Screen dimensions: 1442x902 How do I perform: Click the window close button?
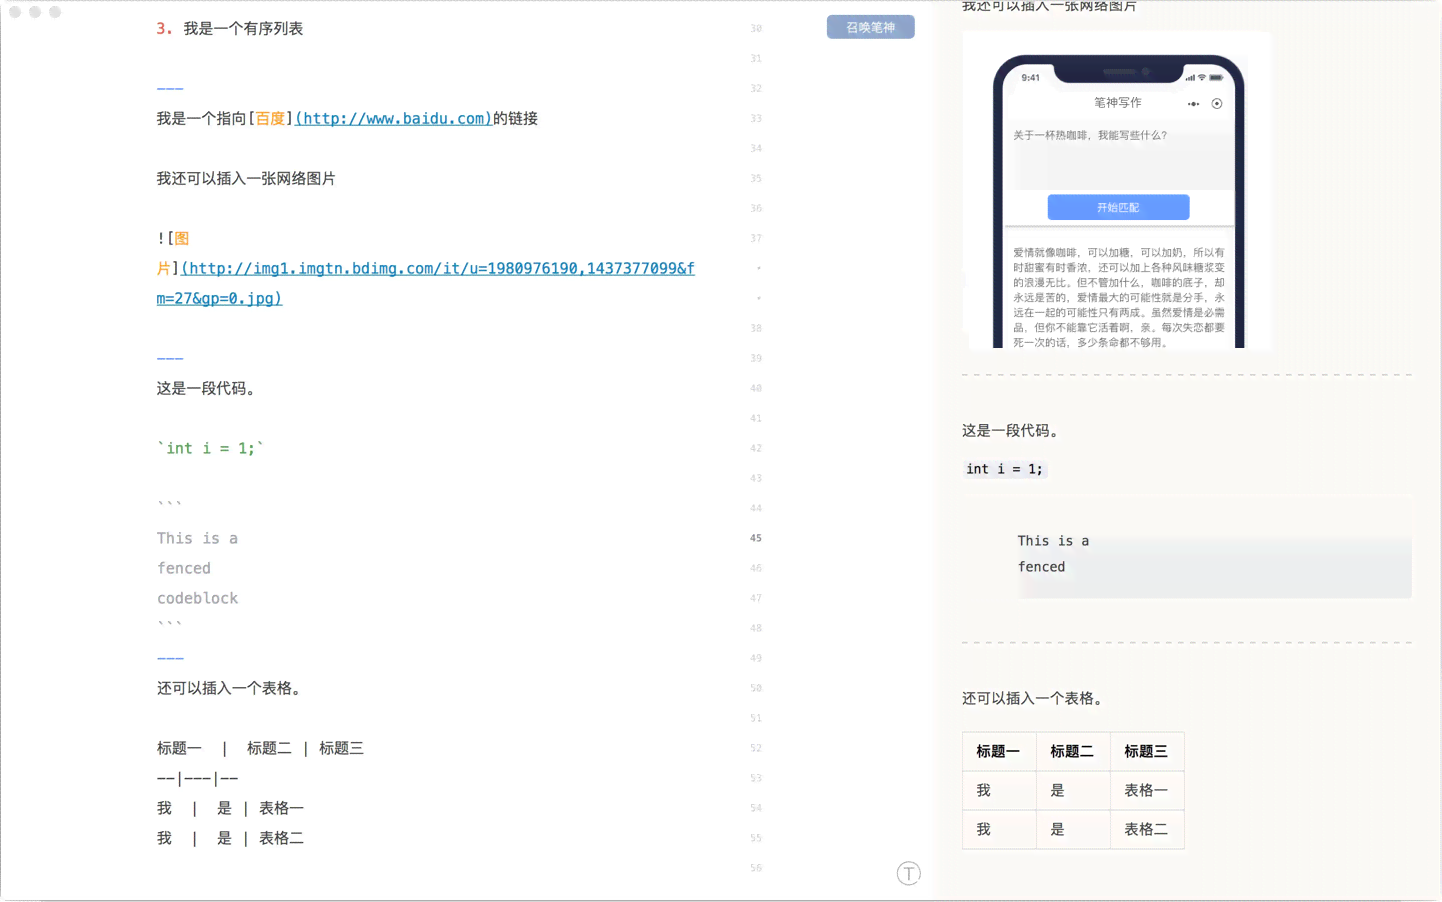coord(15,12)
